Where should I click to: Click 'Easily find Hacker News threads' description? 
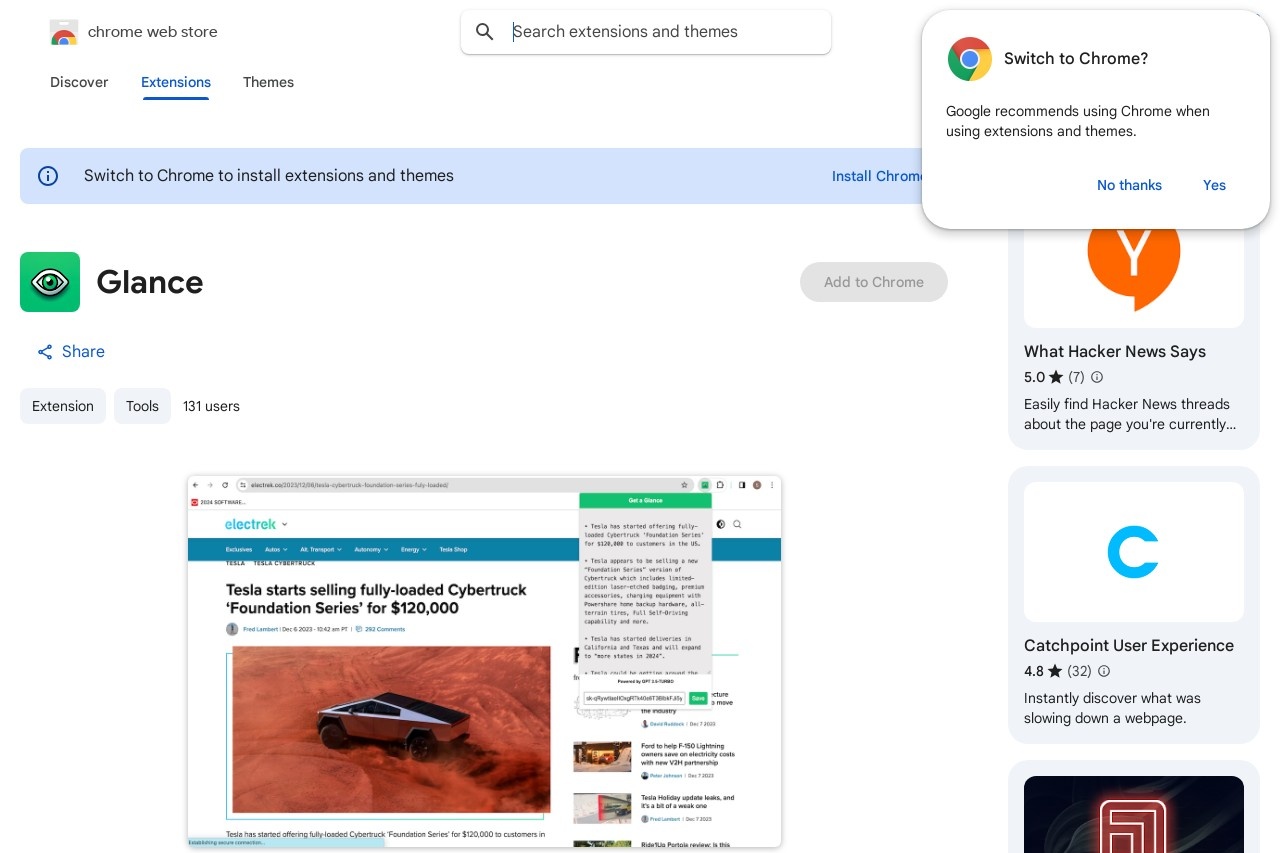[1130, 414]
